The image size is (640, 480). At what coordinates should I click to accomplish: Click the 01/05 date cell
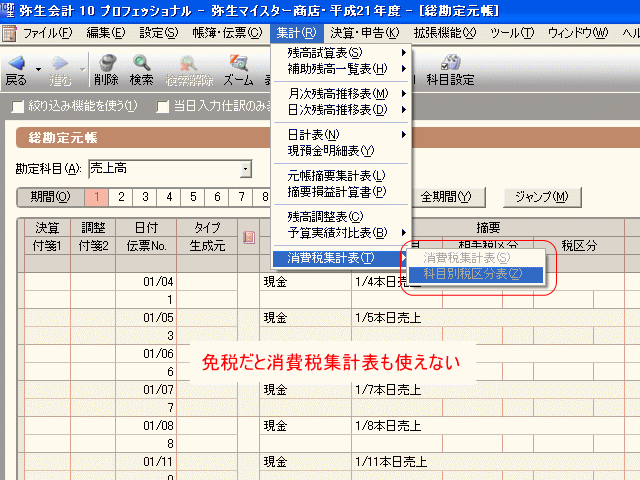click(x=146, y=318)
